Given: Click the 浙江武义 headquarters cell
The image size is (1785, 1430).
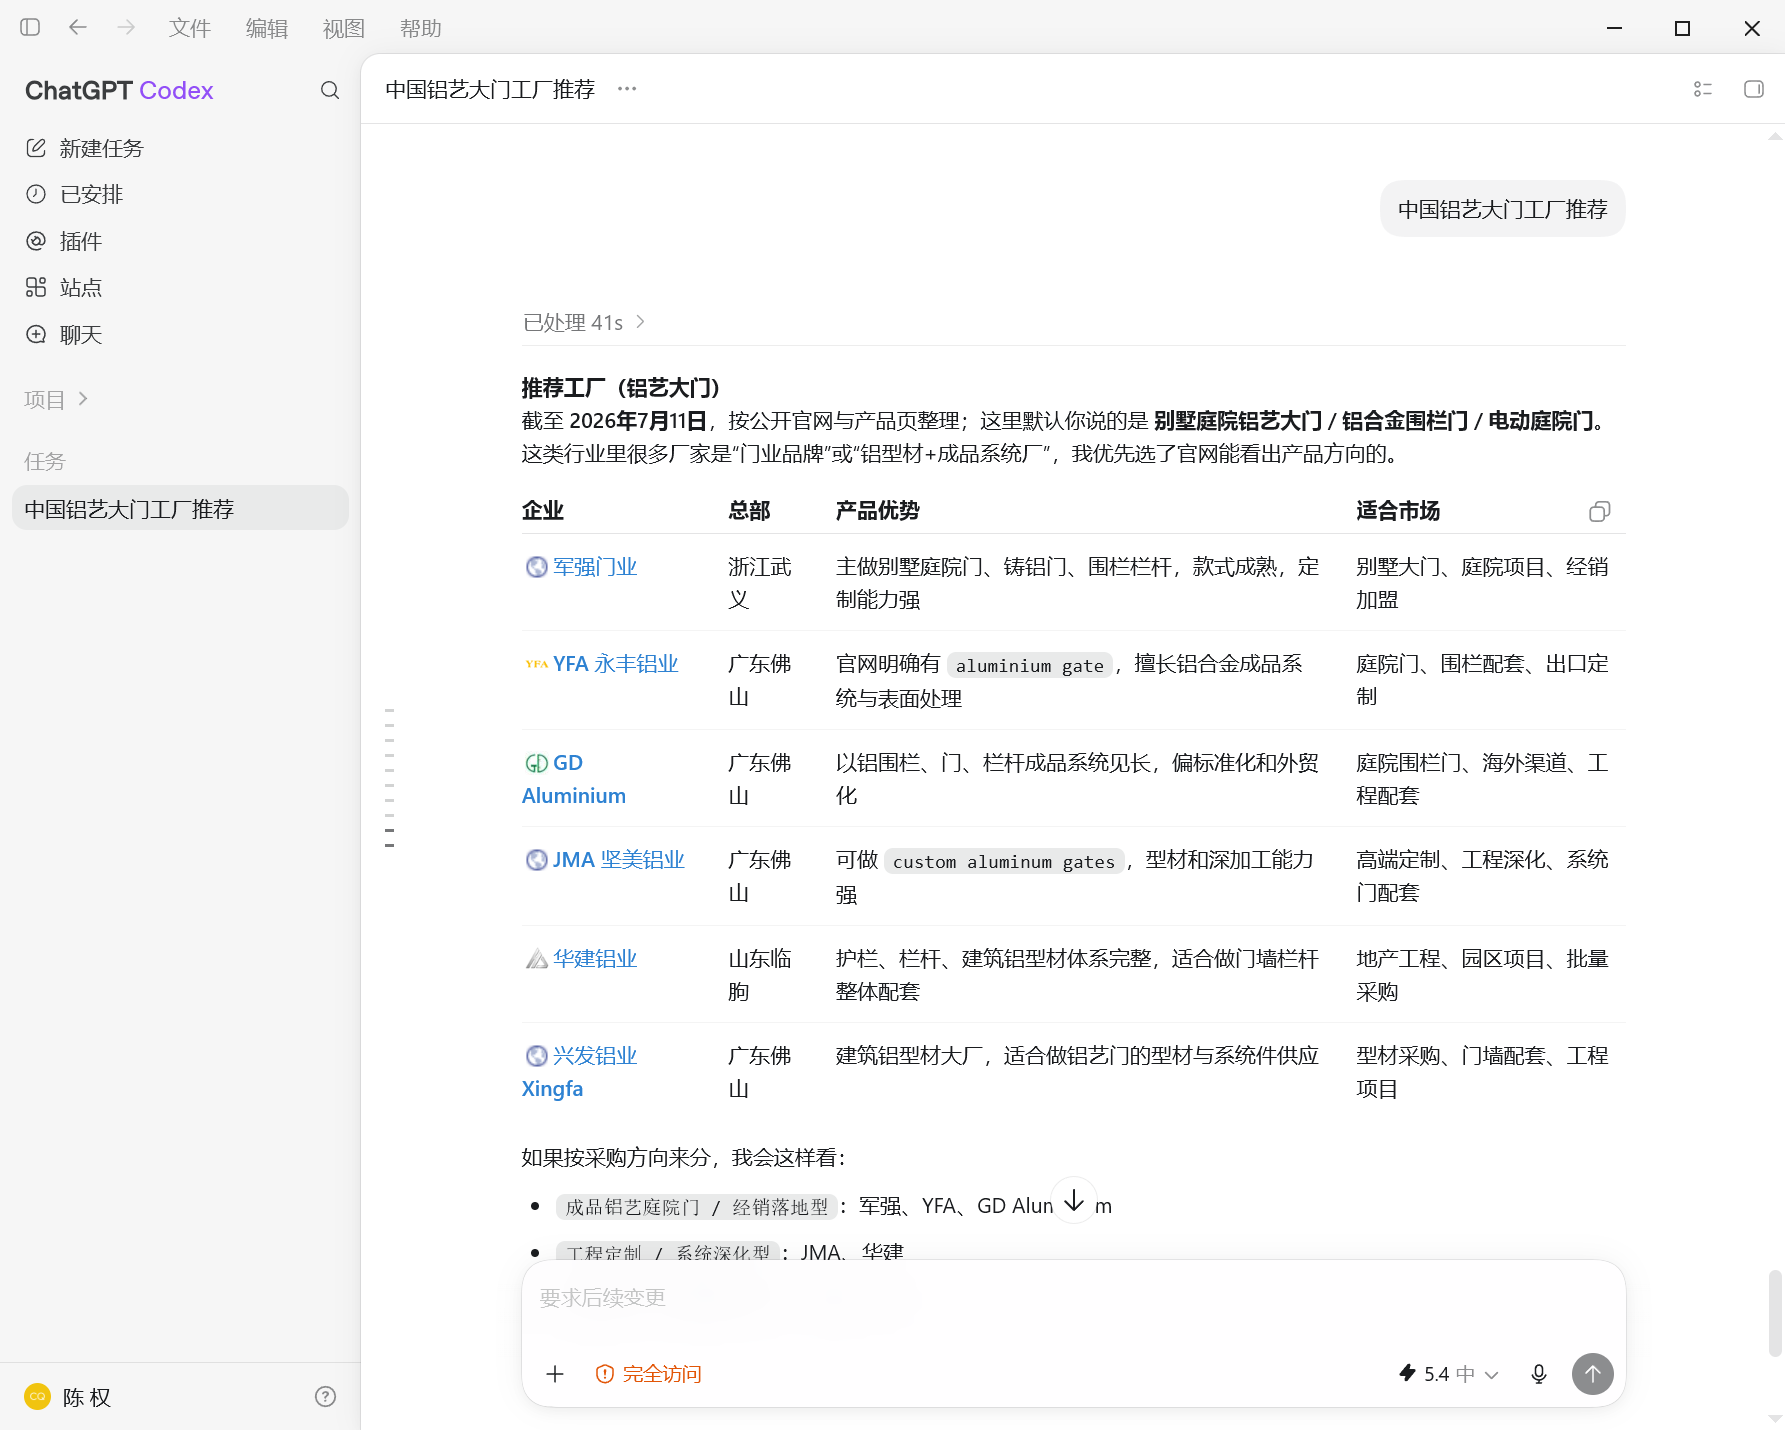Looking at the screenshot, I should click(x=759, y=583).
